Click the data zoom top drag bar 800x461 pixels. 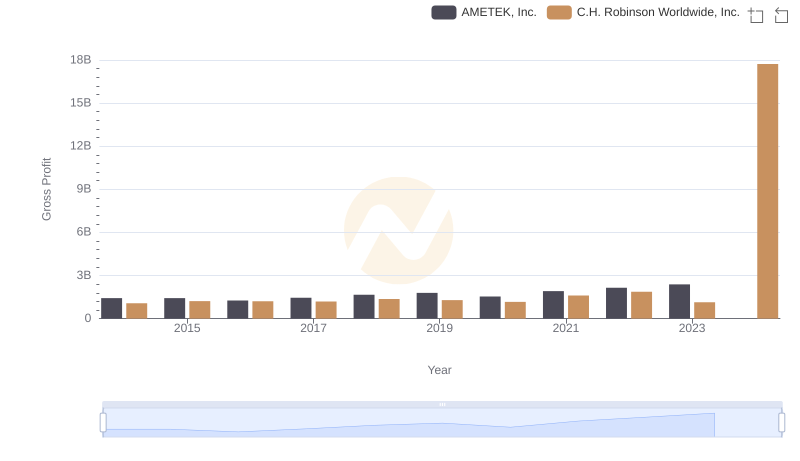[x=442, y=404]
